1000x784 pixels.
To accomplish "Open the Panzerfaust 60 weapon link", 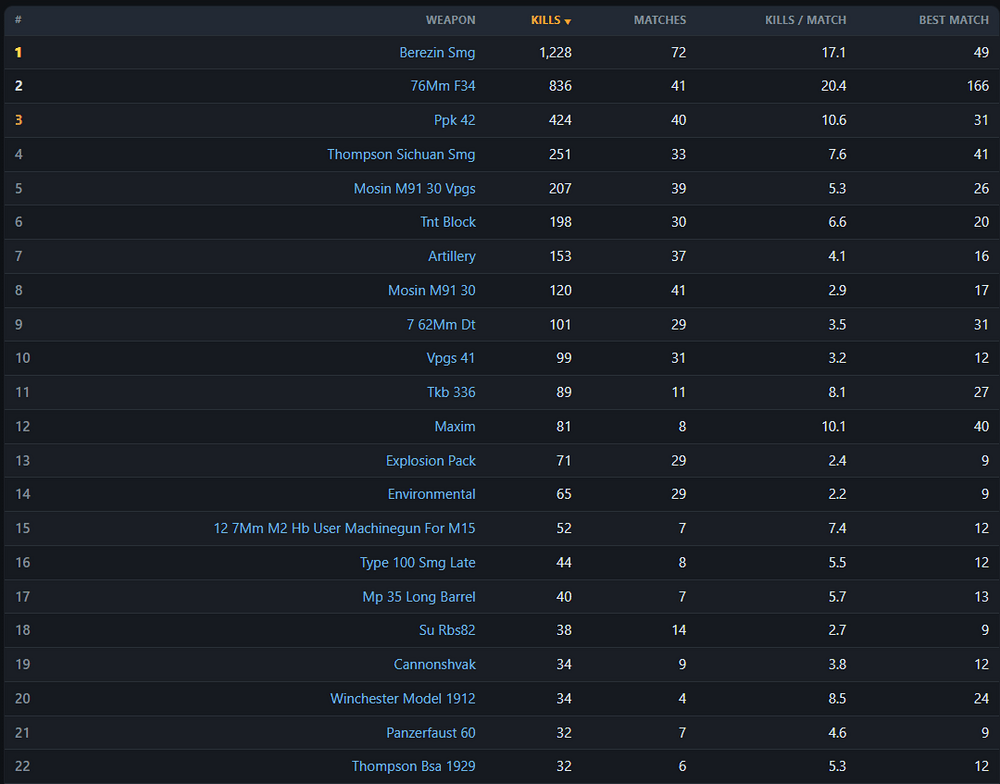I will click(x=430, y=733).
